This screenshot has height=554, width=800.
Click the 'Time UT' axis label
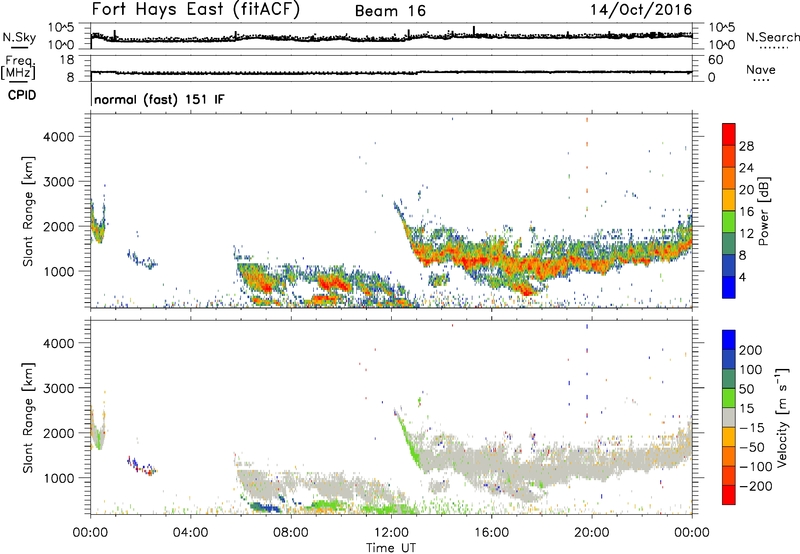(x=391, y=548)
